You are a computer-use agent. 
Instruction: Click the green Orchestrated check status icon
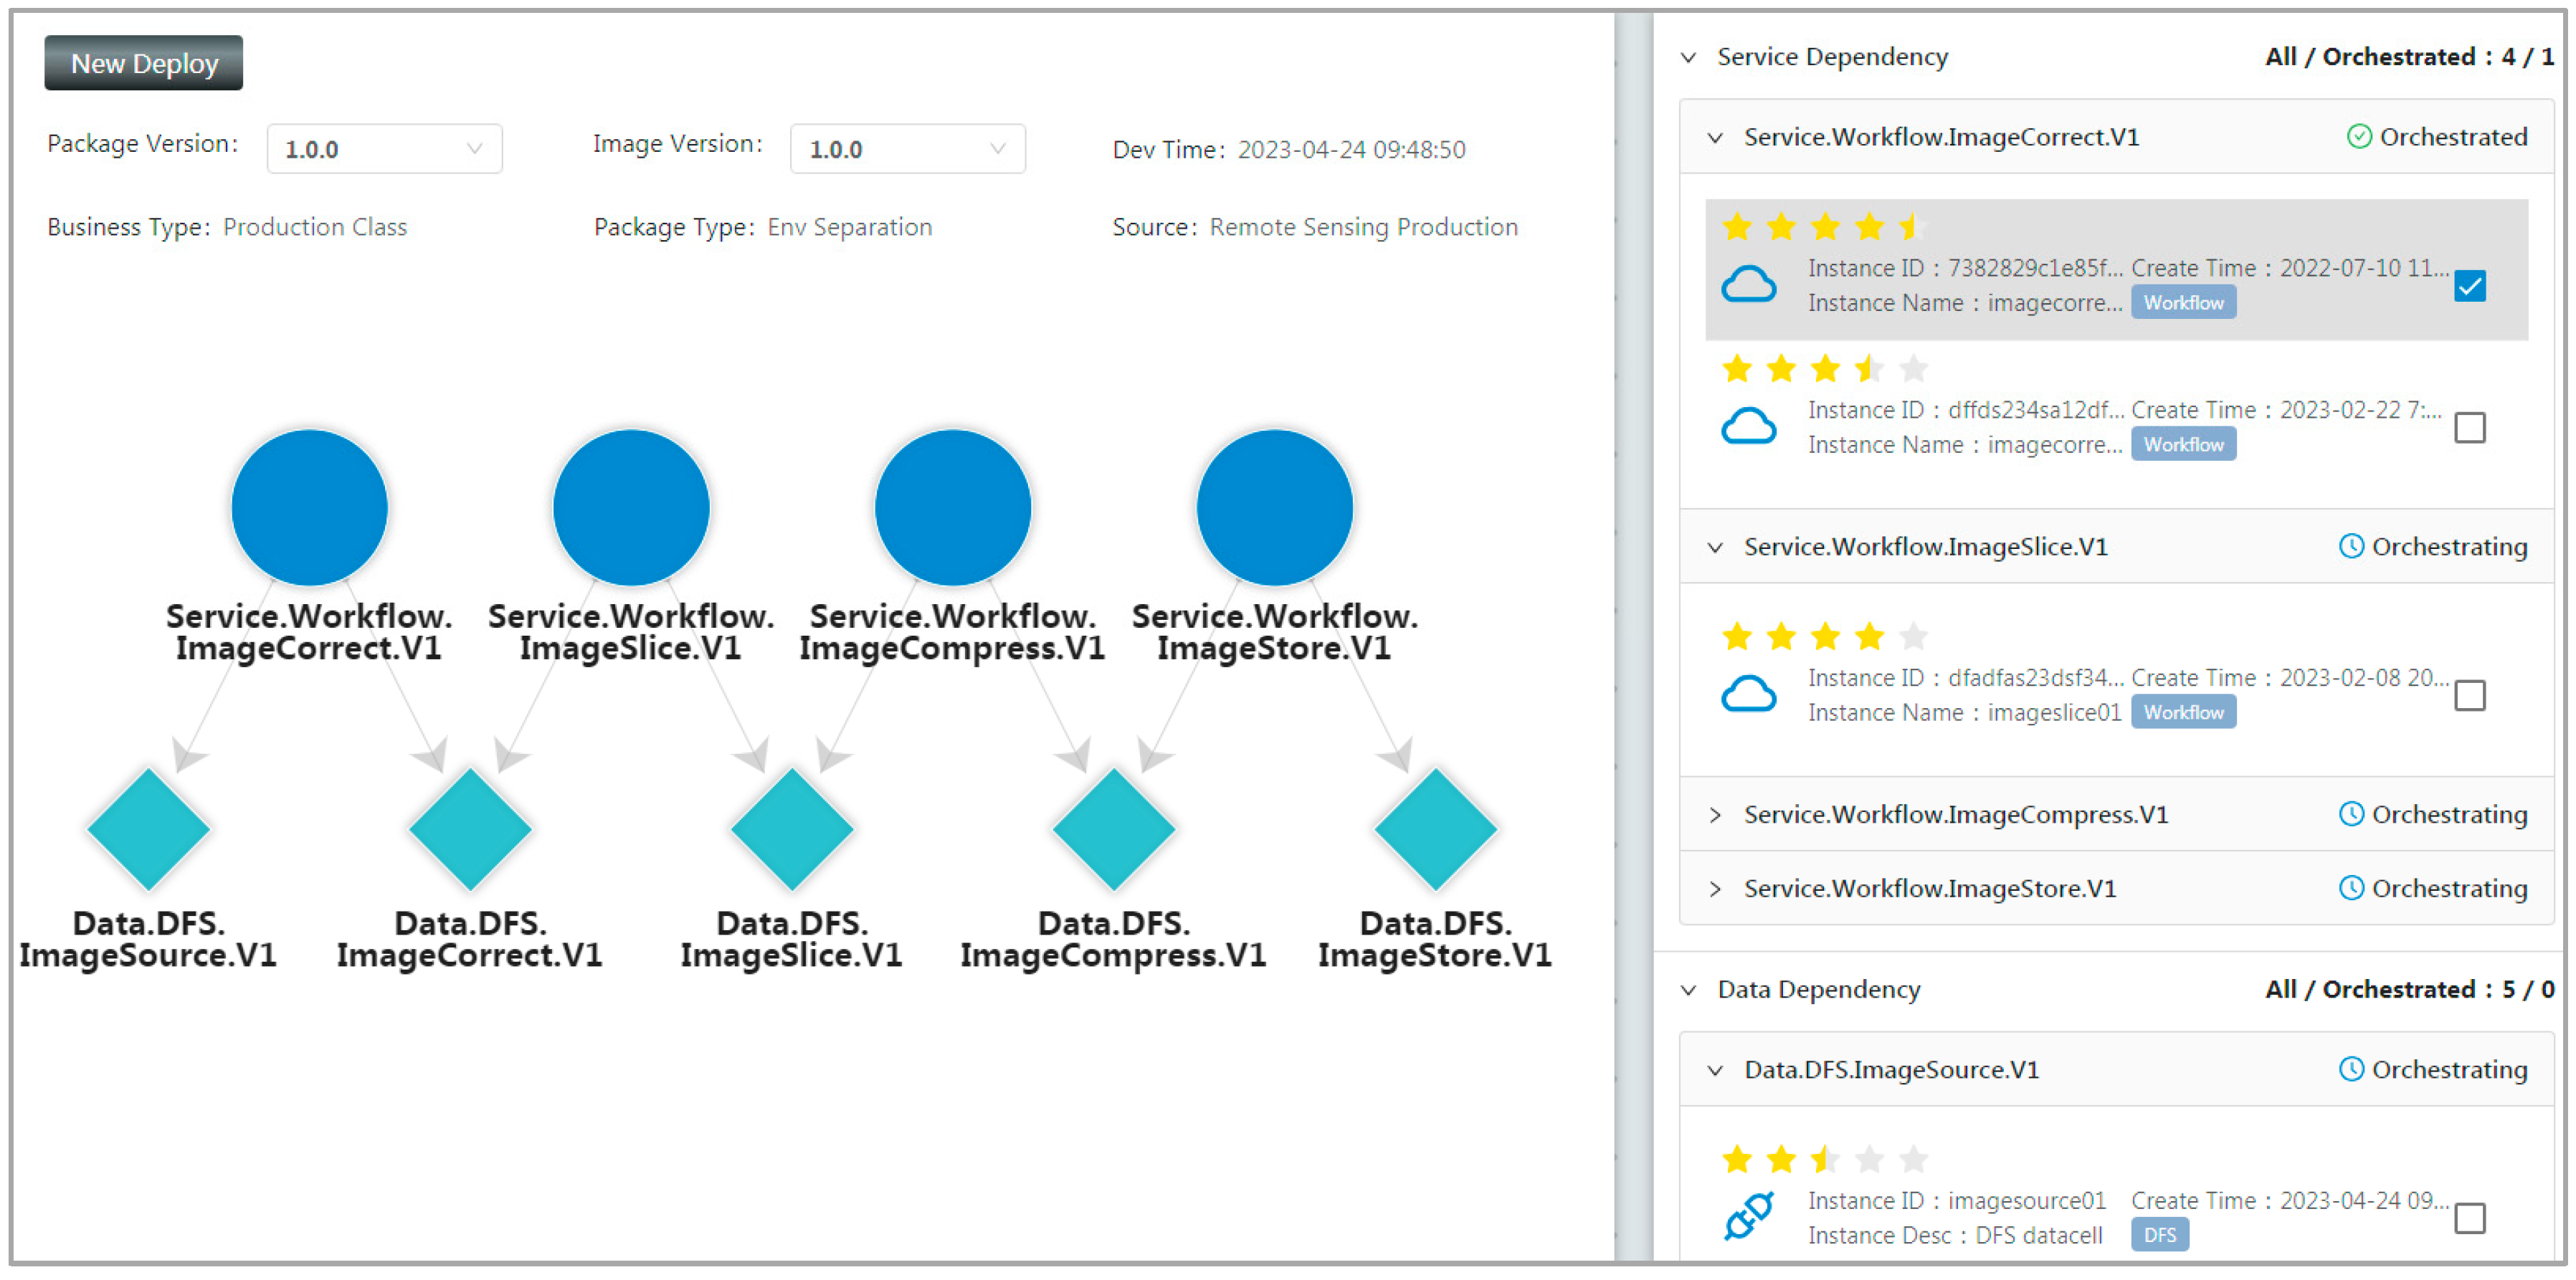pyautogui.click(x=2358, y=137)
